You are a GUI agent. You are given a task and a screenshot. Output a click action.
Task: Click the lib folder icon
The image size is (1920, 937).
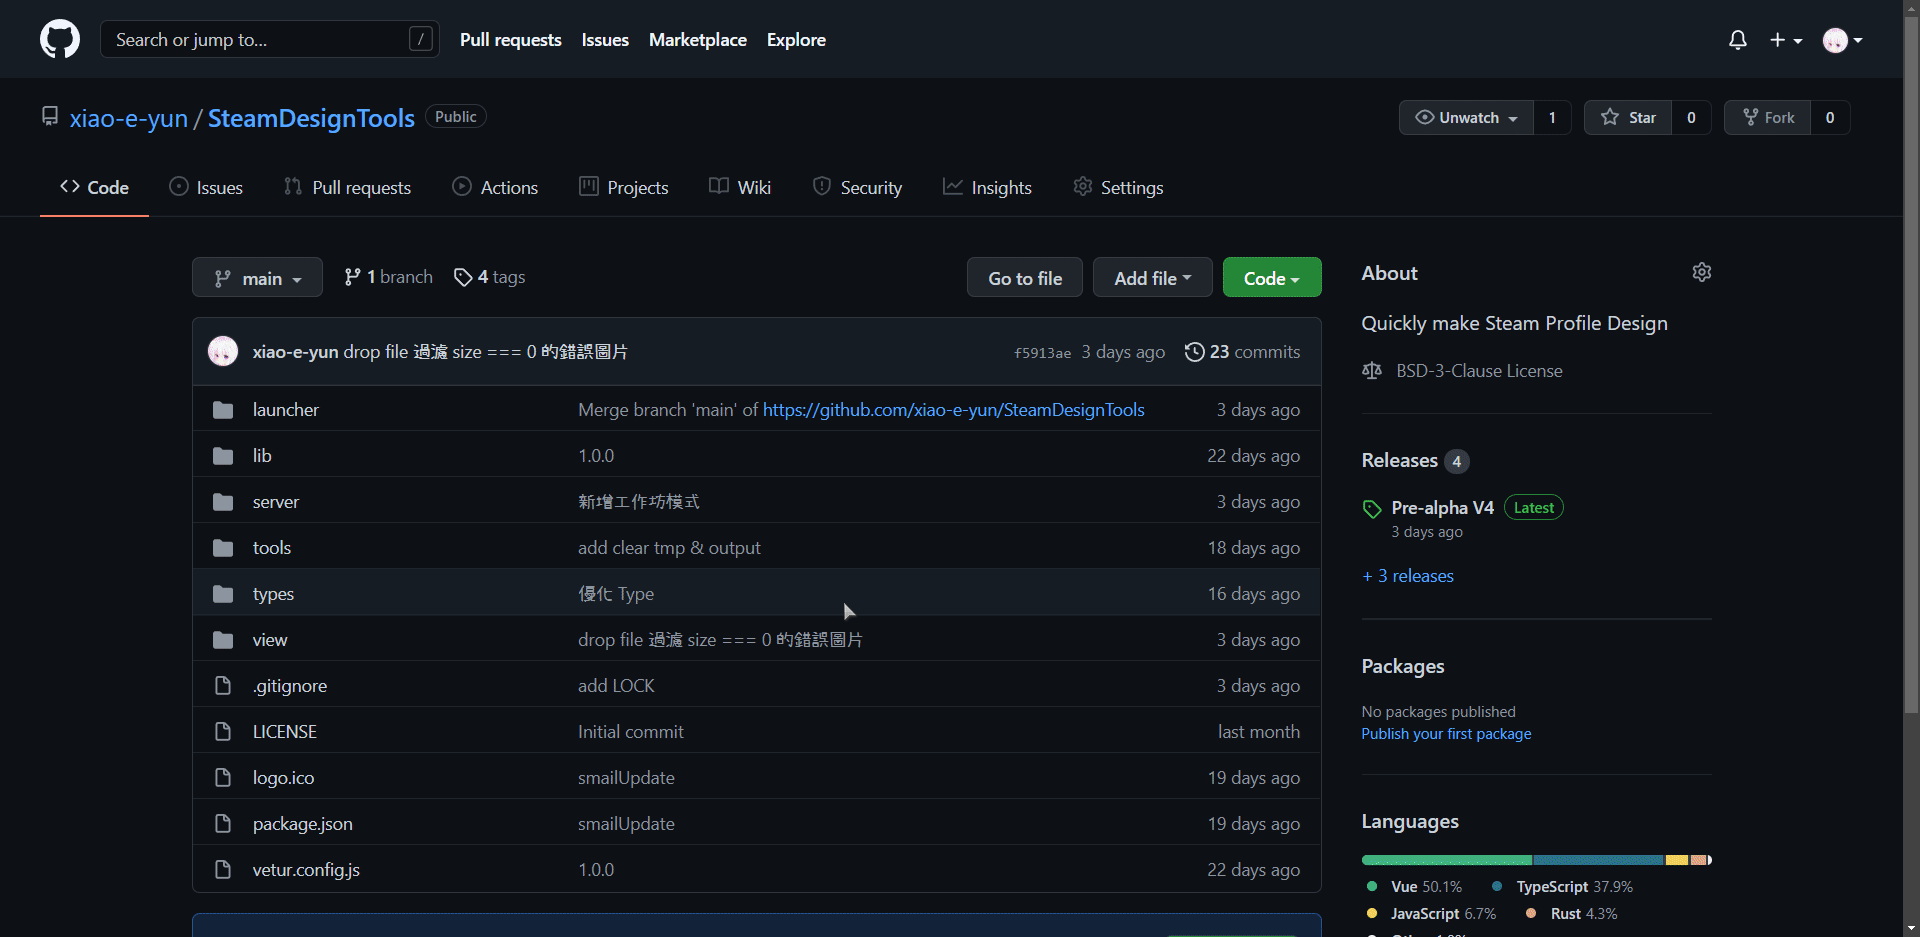223,456
